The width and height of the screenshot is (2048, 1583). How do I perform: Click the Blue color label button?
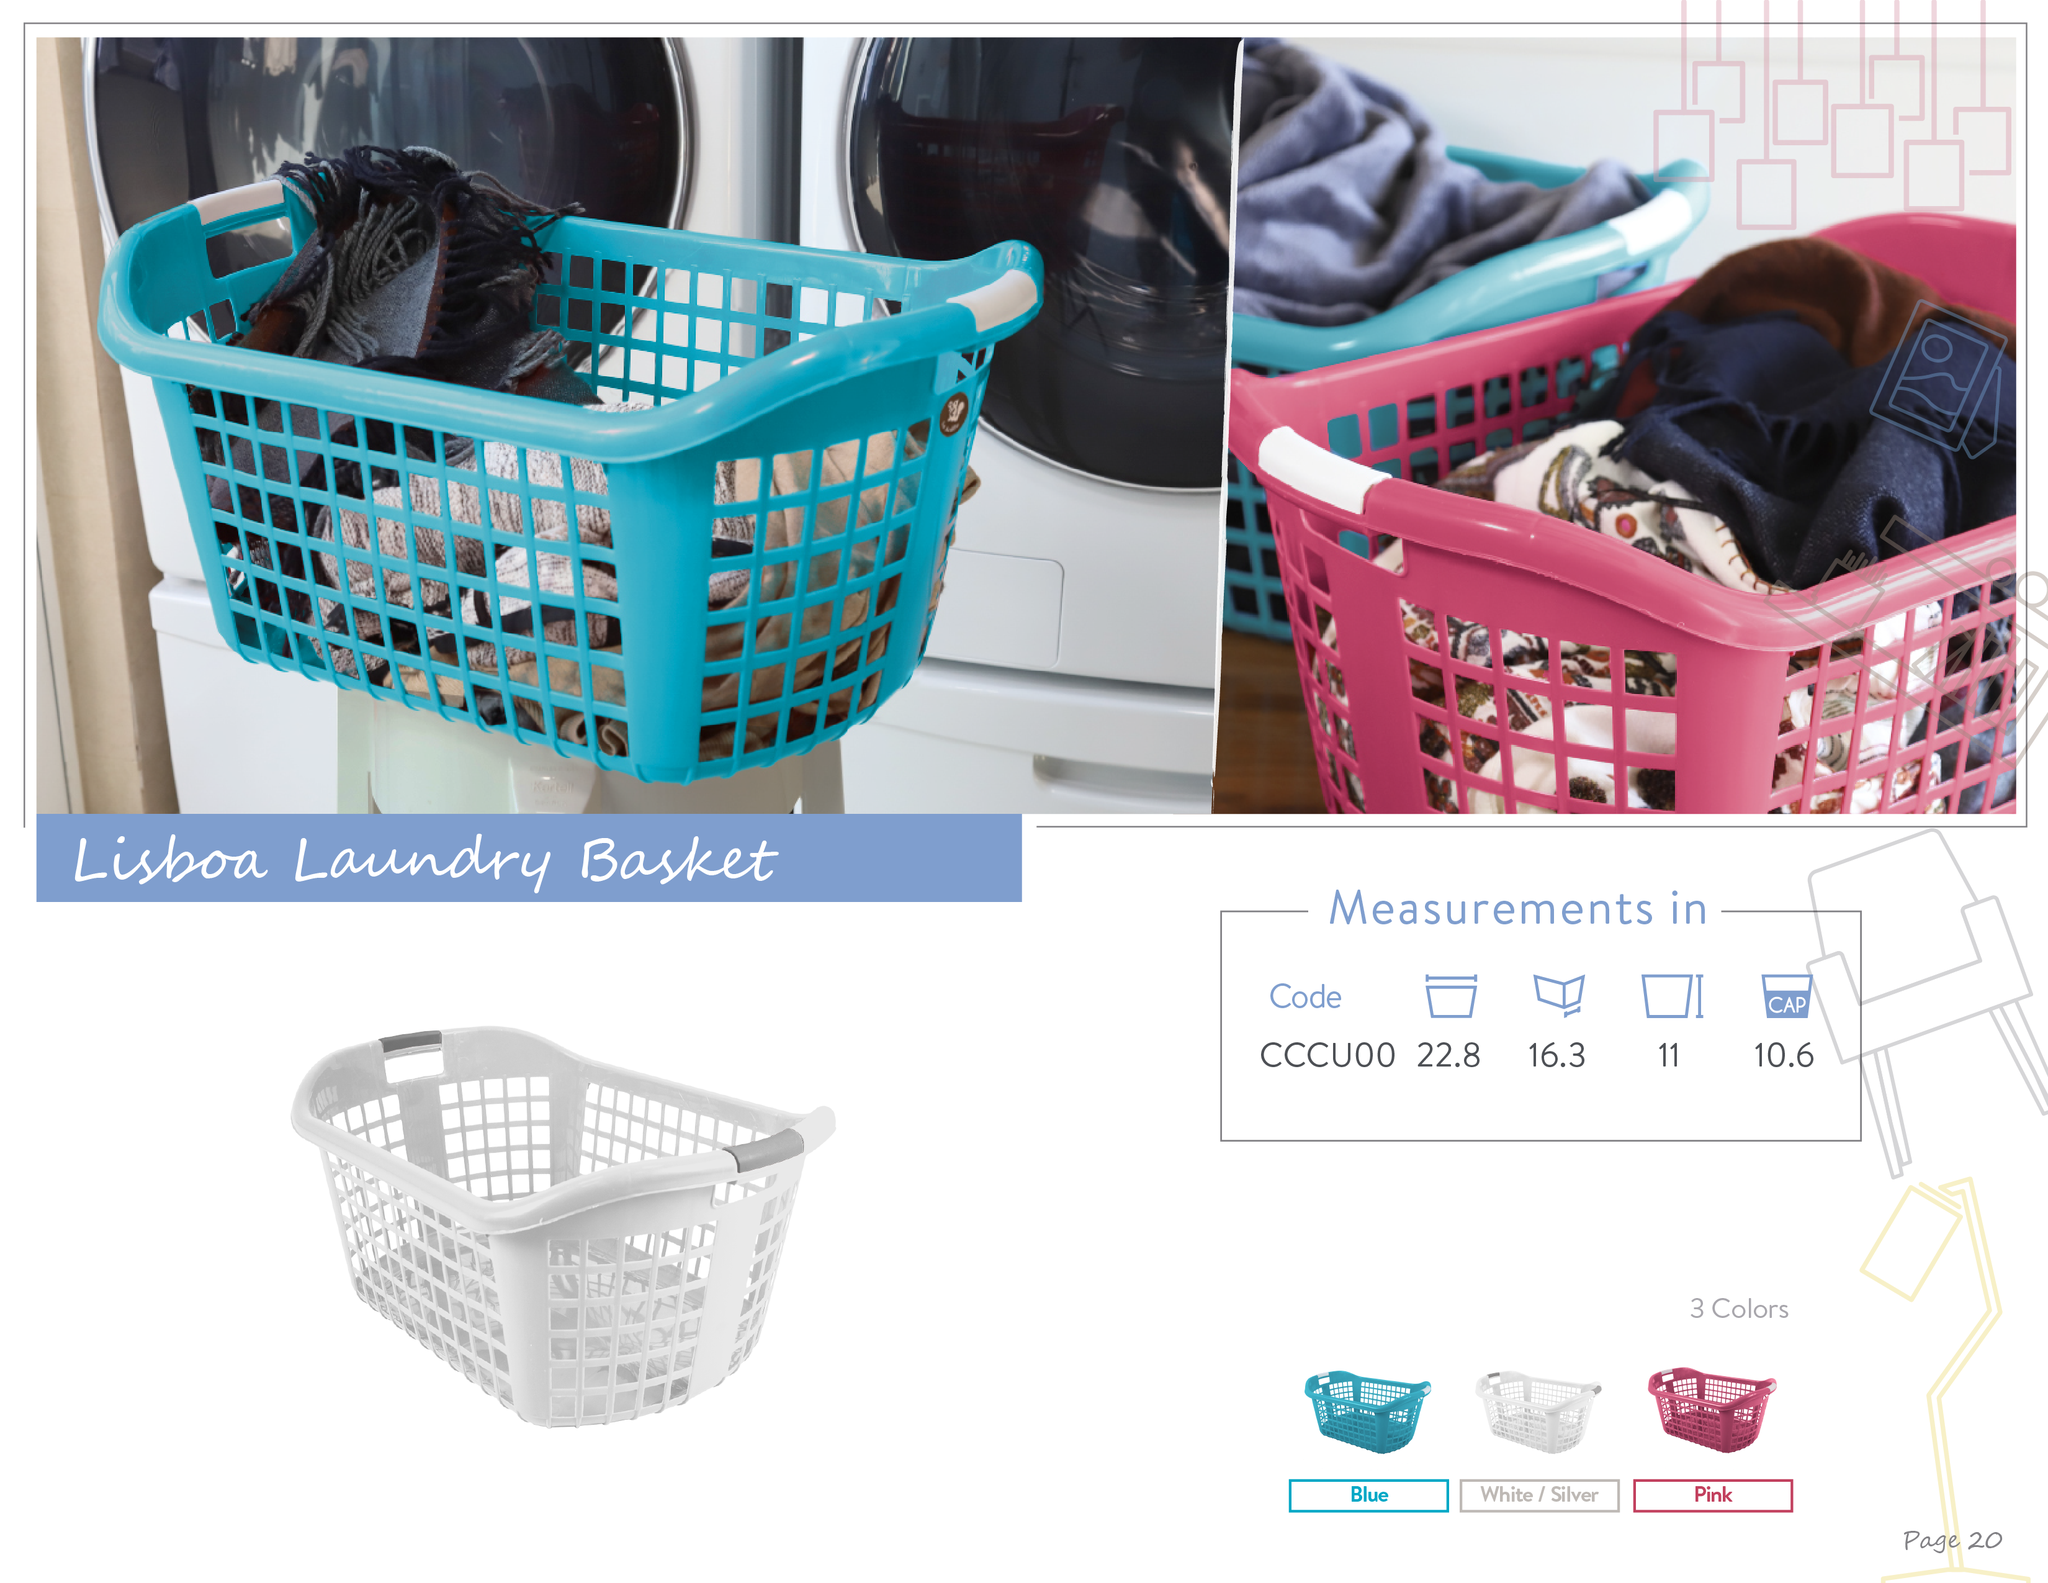pyautogui.click(x=1368, y=1495)
